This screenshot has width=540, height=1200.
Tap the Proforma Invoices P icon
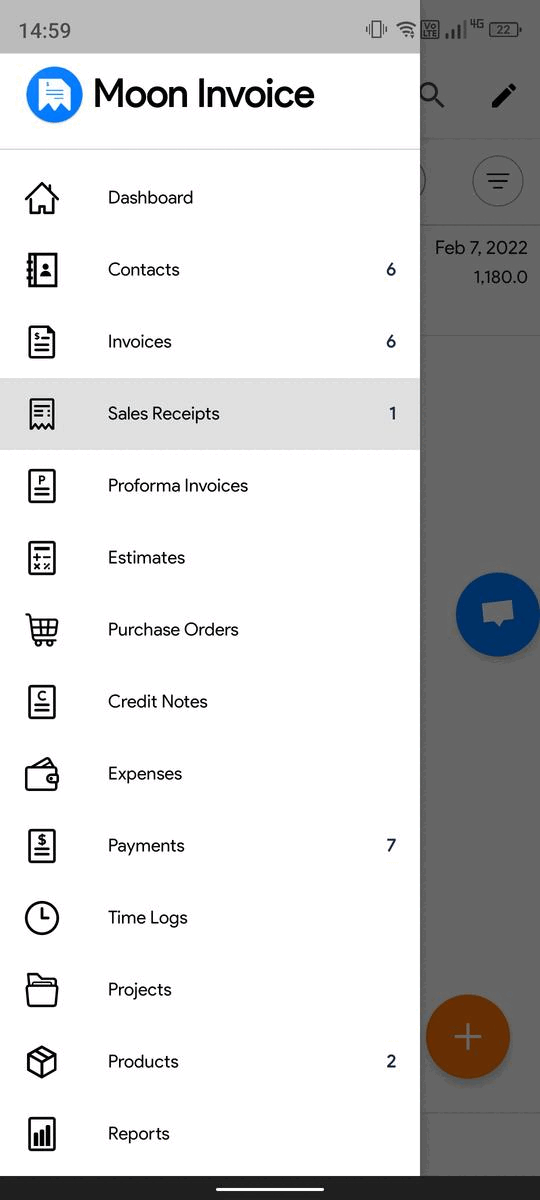click(42, 486)
